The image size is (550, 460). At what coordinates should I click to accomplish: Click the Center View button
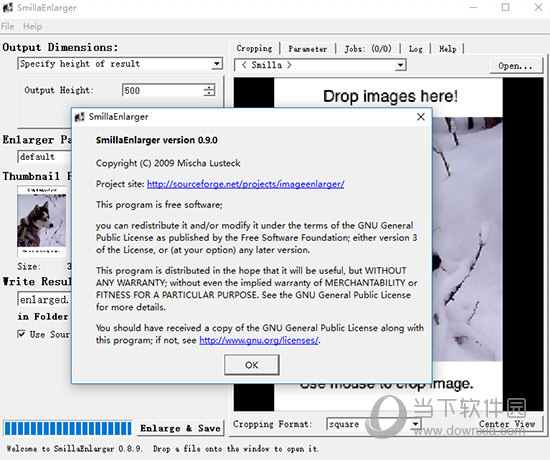(x=507, y=424)
